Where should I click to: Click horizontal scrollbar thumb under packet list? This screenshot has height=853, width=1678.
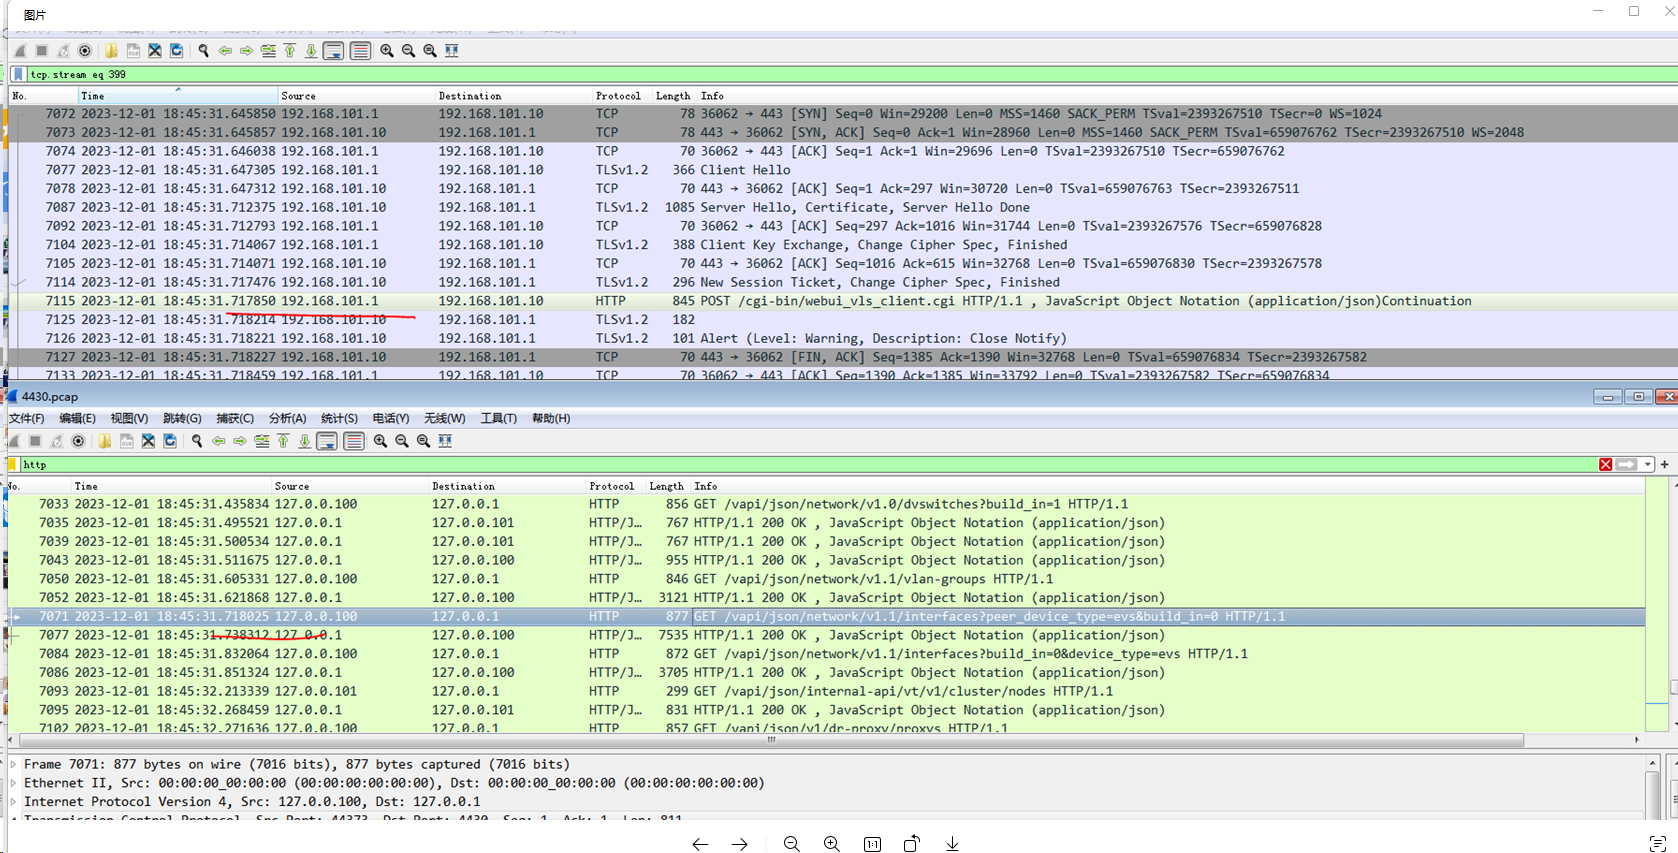(770, 740)
